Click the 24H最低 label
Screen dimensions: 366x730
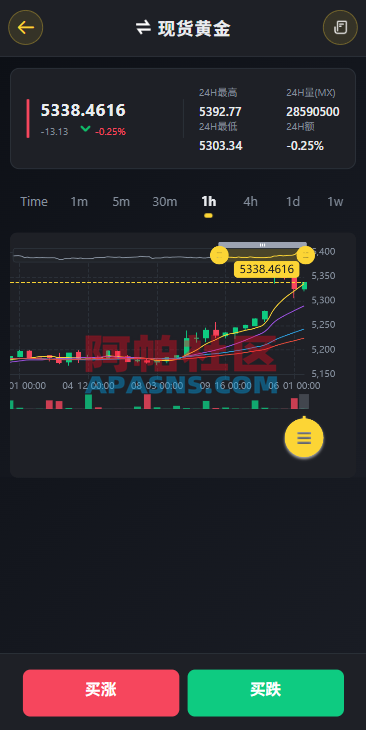[x=218, y=127]
